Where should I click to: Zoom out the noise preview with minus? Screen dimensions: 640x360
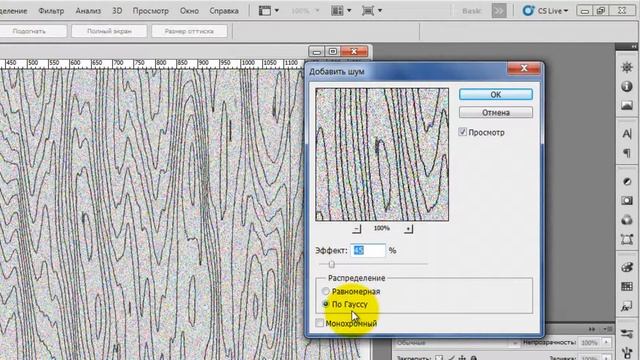357,229
